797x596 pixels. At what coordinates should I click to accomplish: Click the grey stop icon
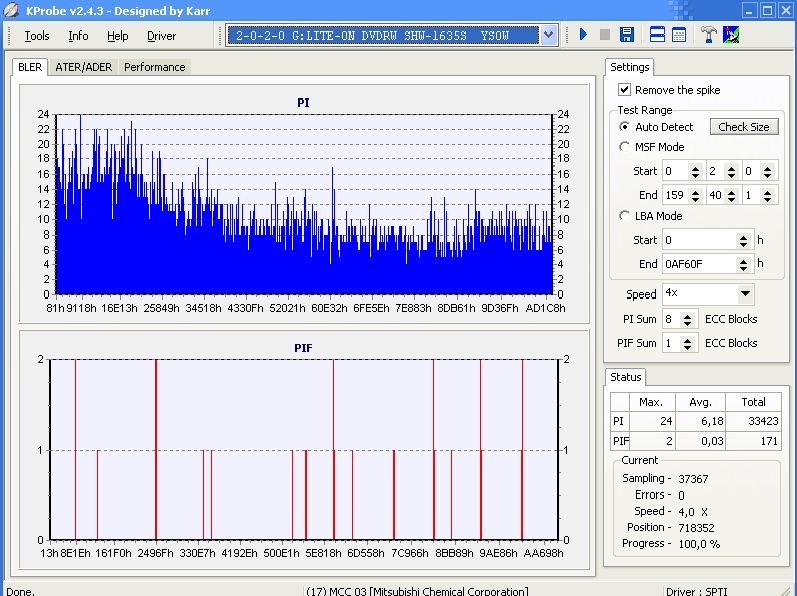605,35
